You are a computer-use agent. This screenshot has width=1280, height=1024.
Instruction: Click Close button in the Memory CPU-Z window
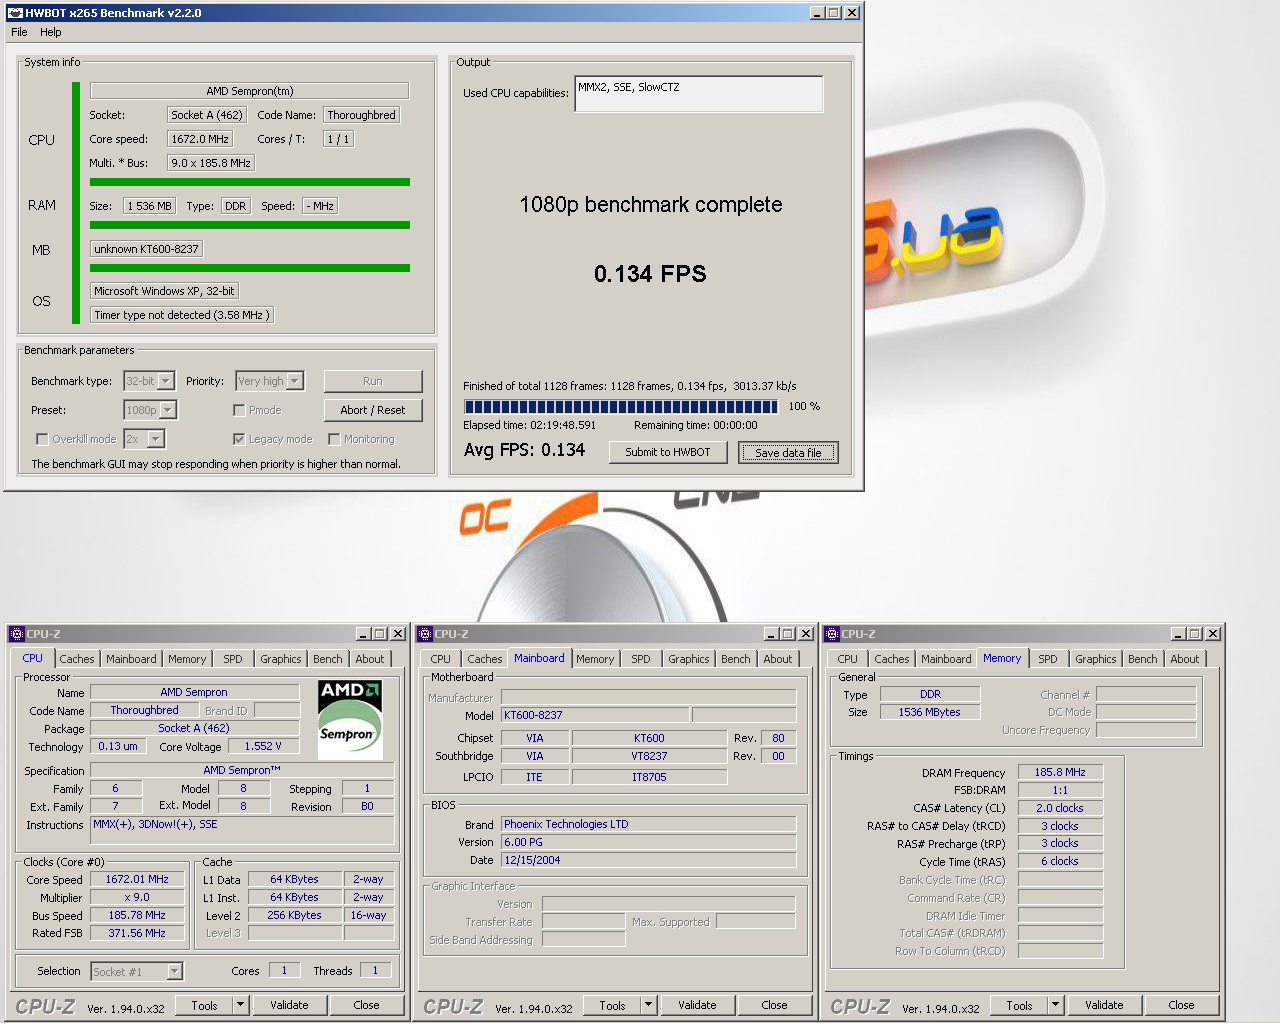tap(1181, 1005)
